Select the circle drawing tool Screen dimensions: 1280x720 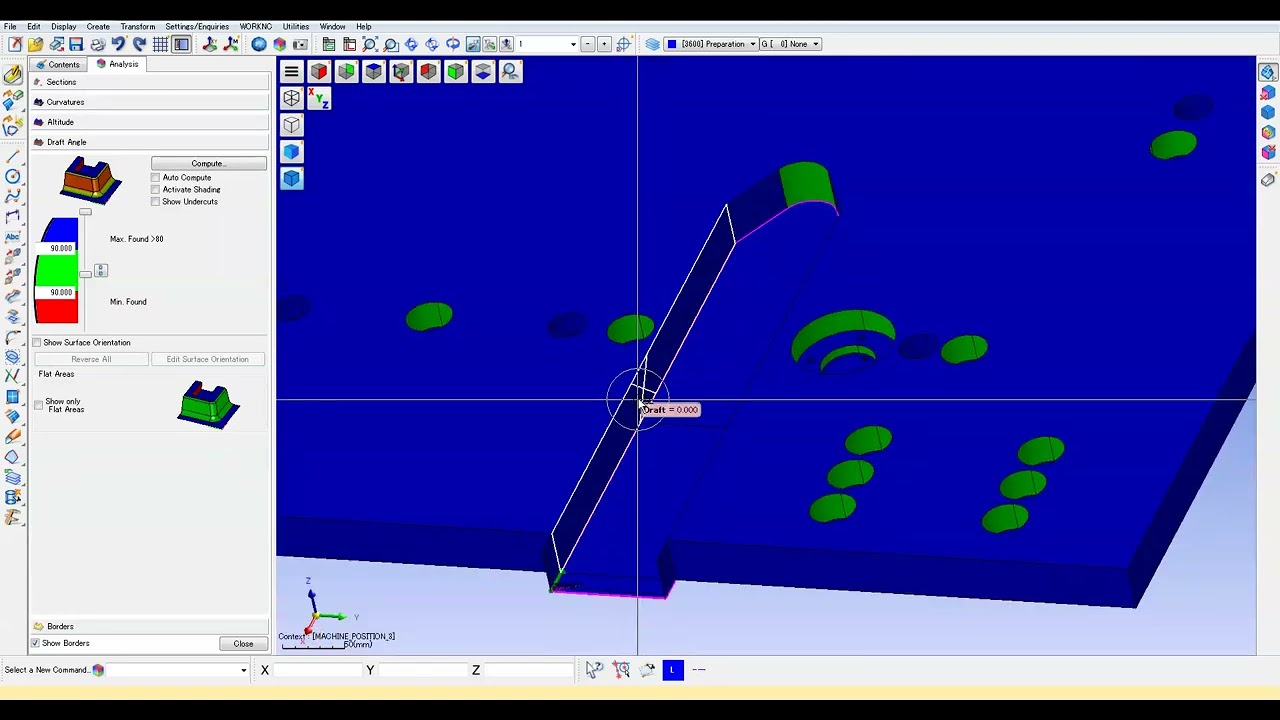coord(13,176)
